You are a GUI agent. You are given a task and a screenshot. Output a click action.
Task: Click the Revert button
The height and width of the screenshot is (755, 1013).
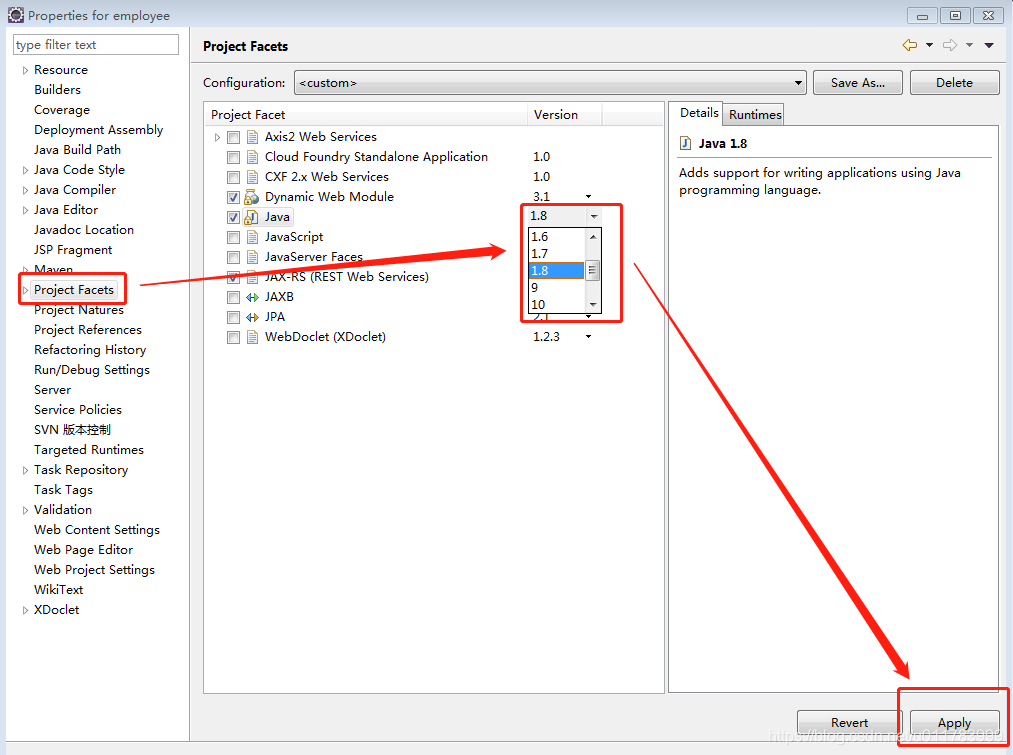pos(849,723)
